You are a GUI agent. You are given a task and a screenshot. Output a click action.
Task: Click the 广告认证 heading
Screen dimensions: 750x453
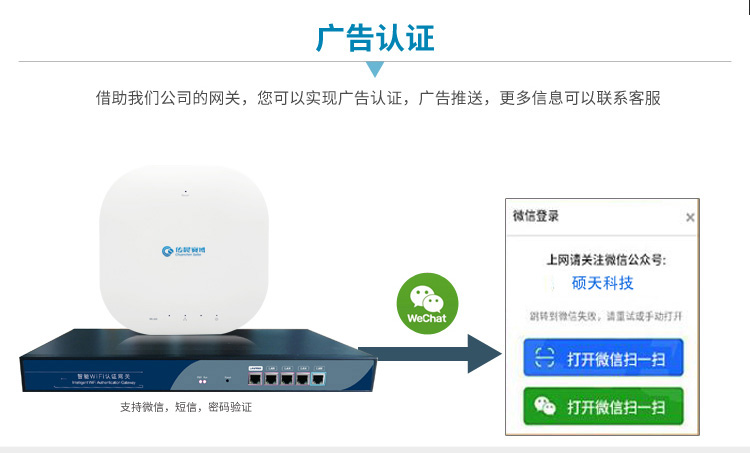coord(375,37)
